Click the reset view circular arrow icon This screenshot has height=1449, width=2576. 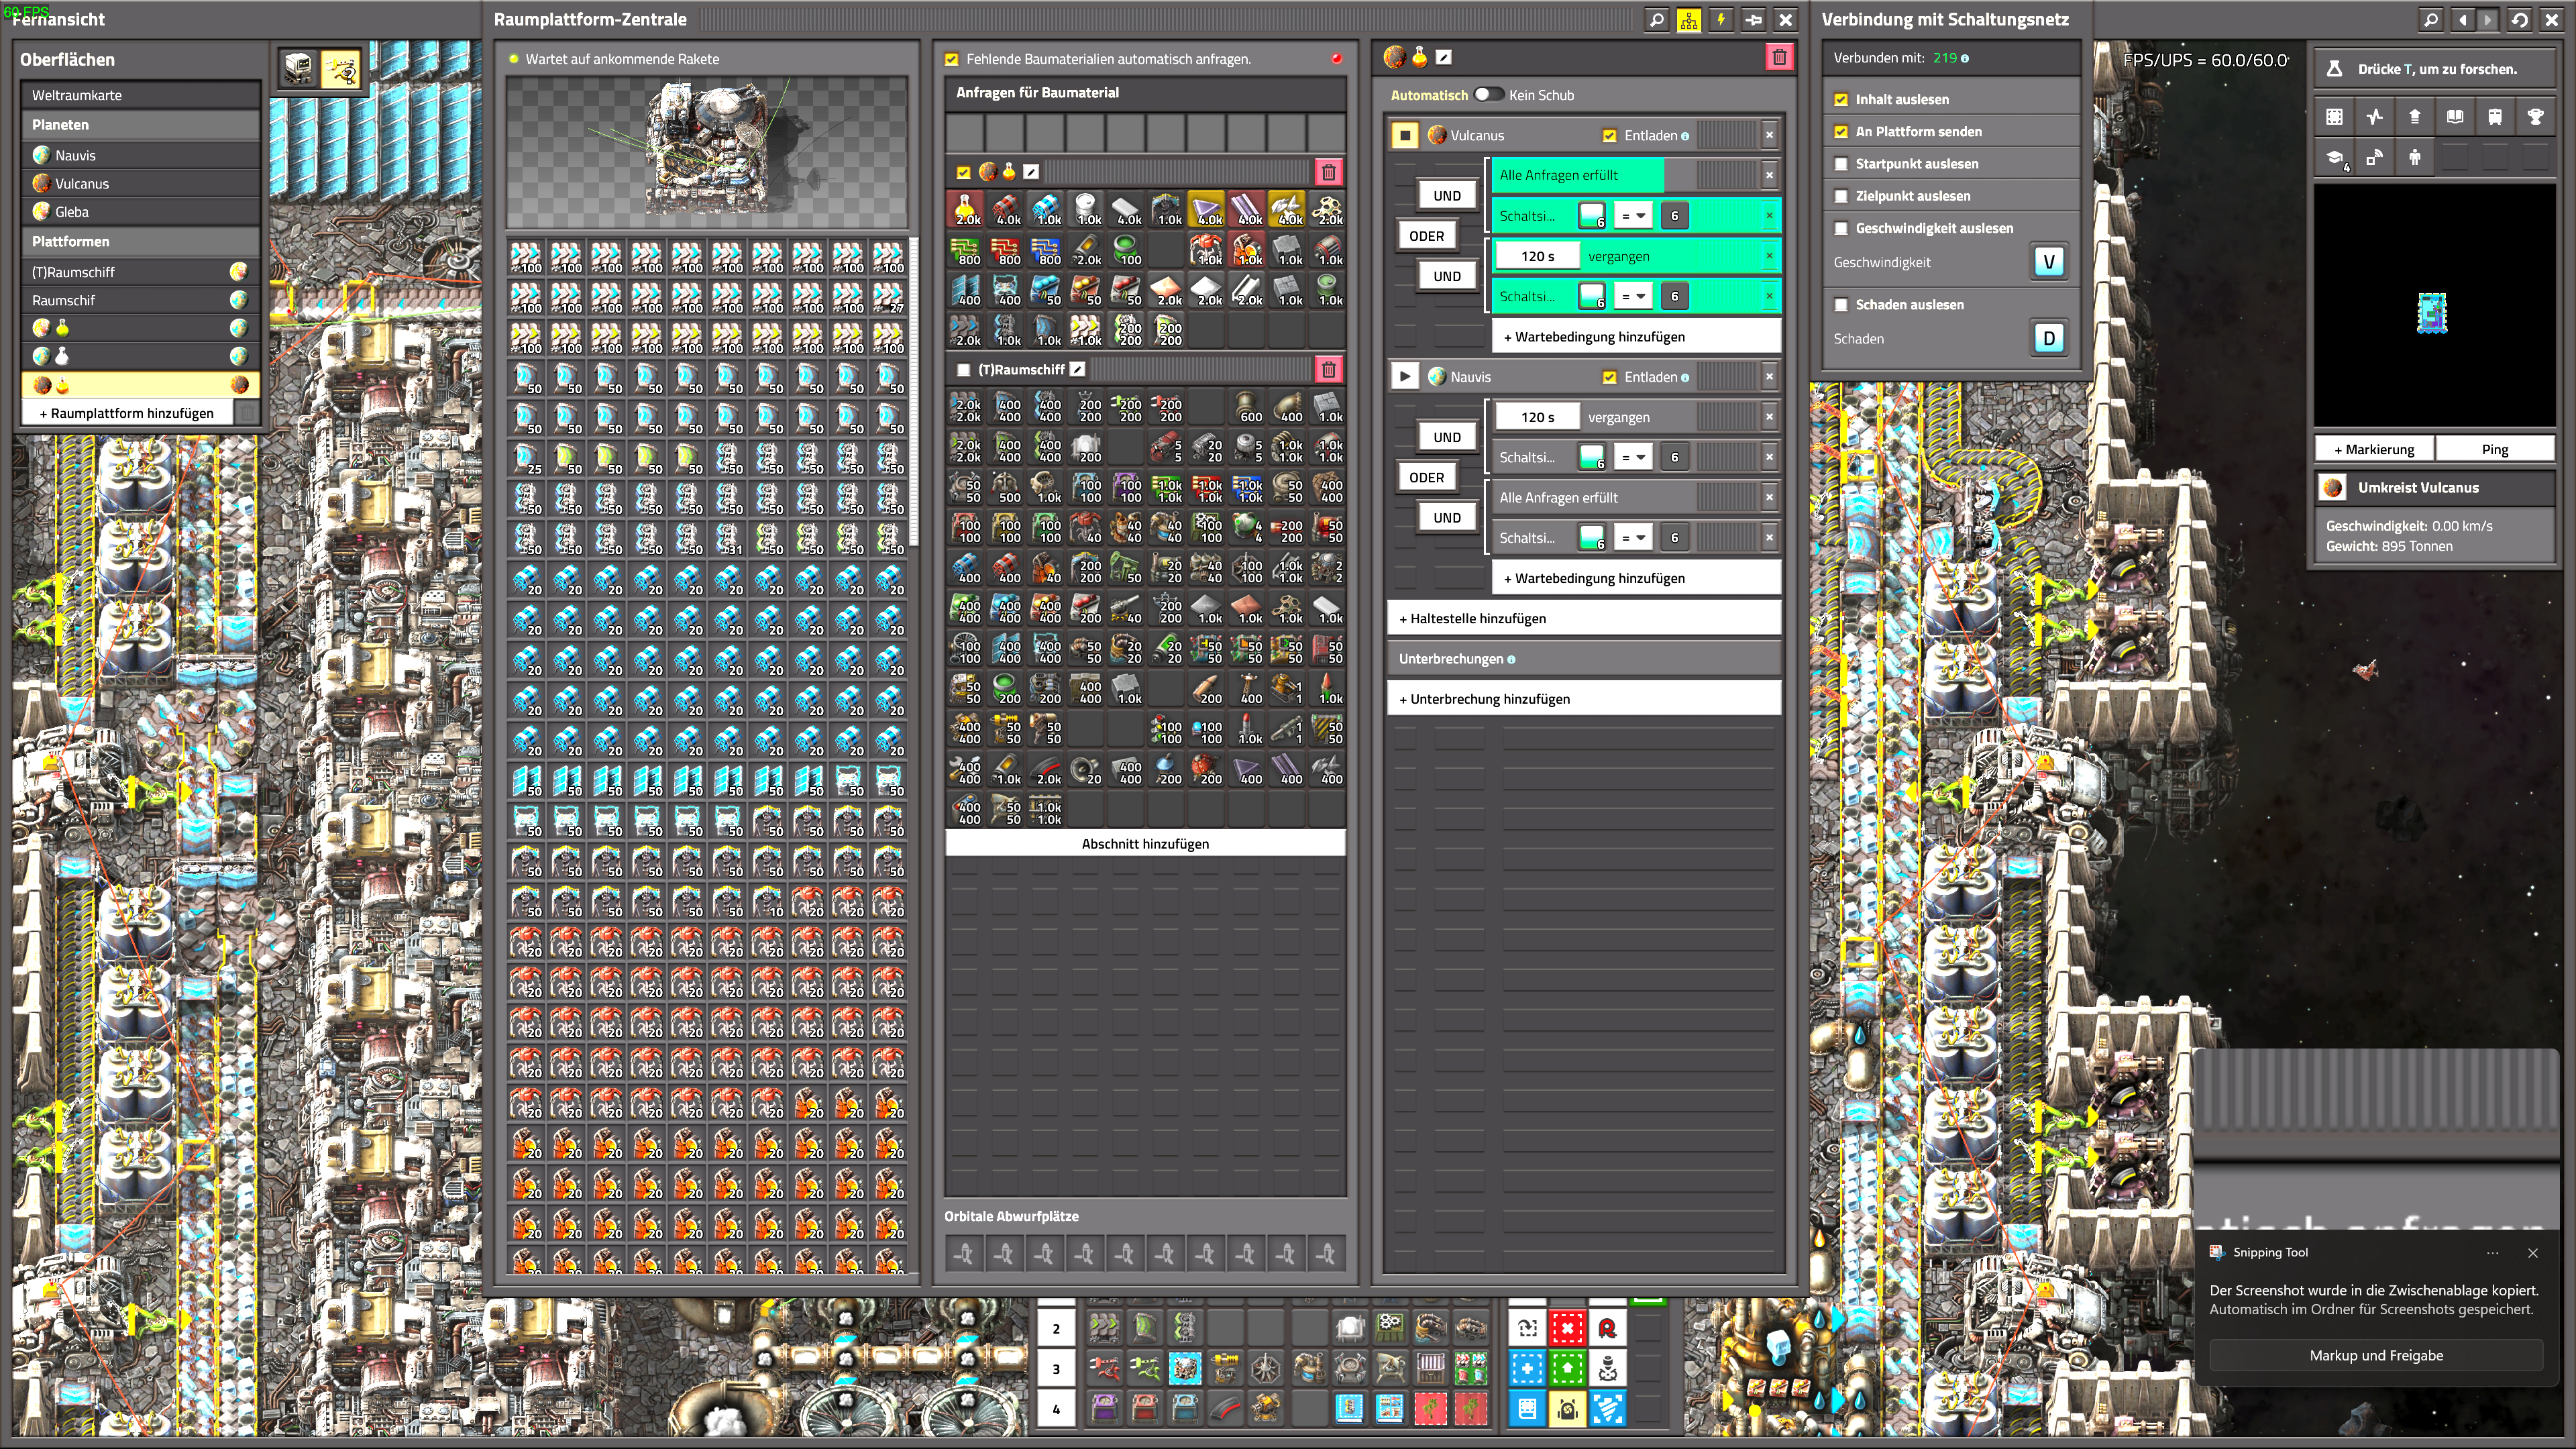[x=2520, y=19]
